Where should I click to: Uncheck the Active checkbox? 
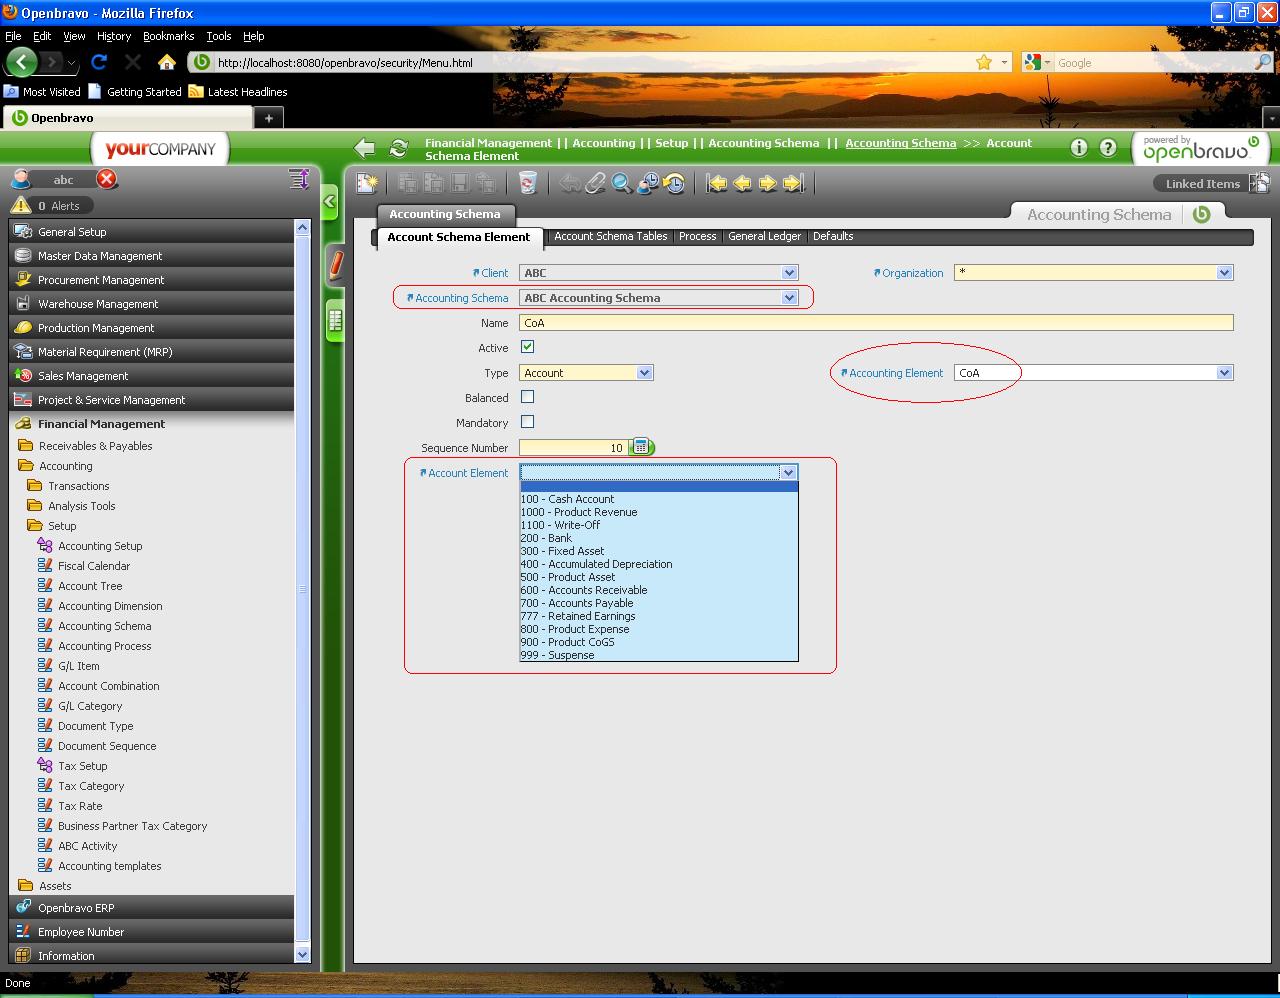[x=527, y=347]
